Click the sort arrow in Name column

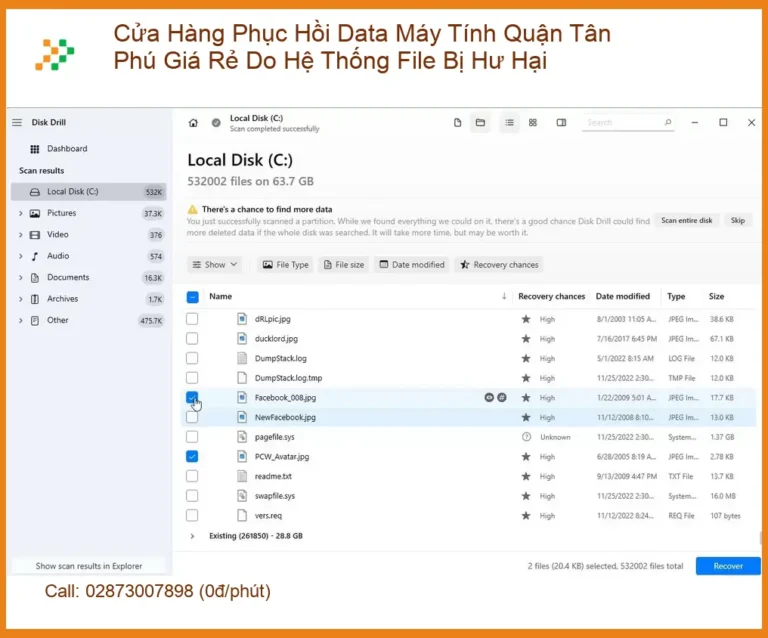pos(504,296)
